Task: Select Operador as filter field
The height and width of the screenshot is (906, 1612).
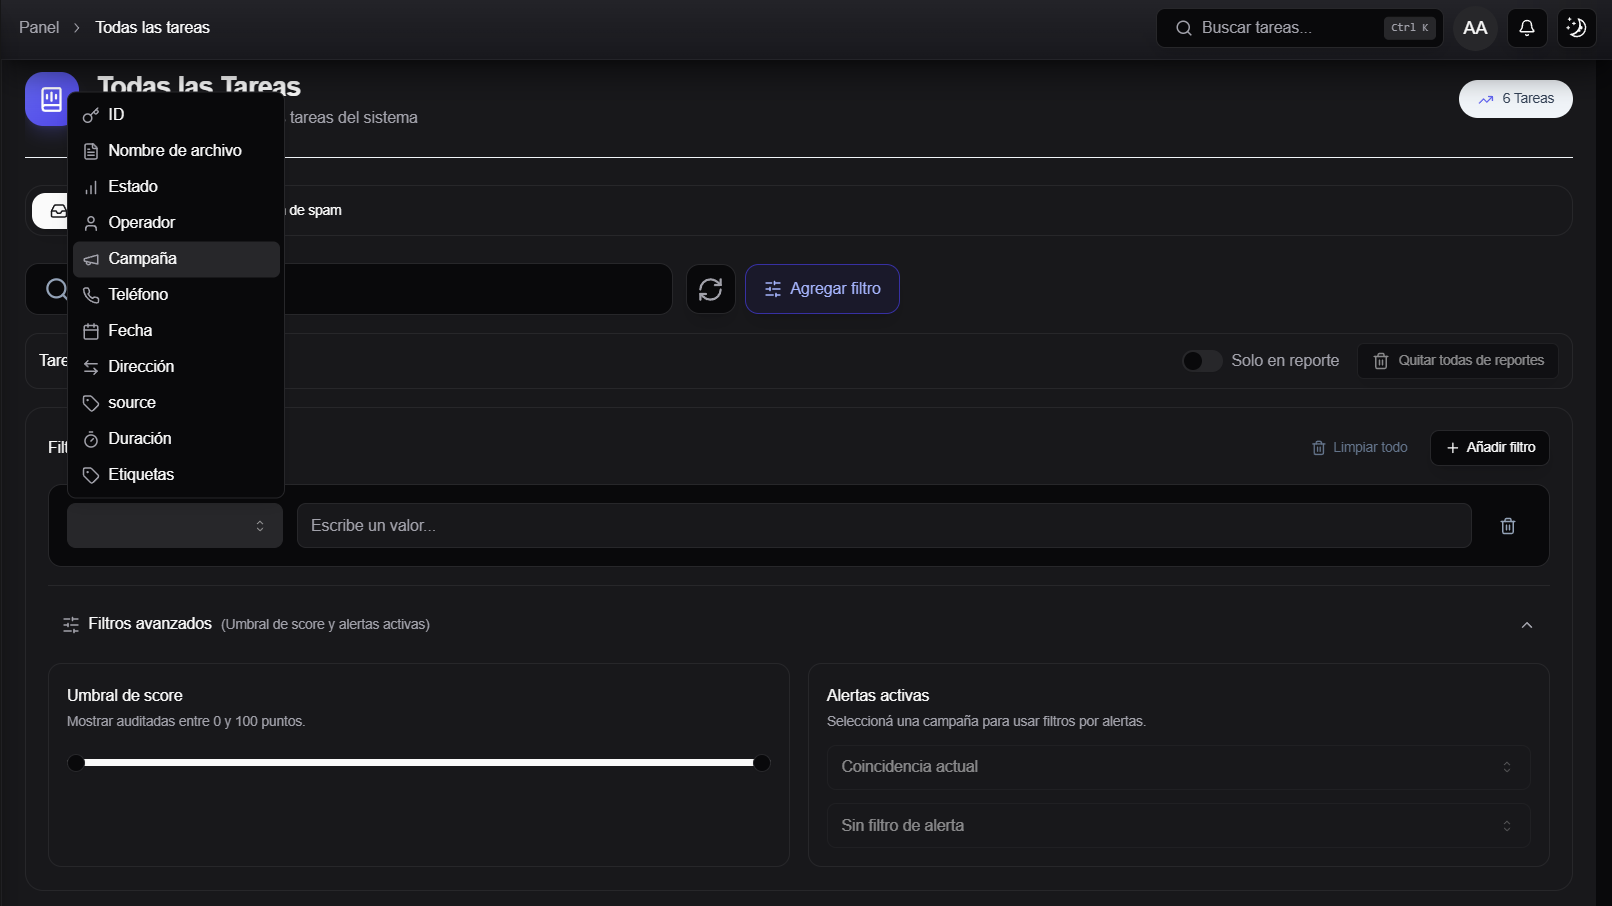Action: click(176, 223)
